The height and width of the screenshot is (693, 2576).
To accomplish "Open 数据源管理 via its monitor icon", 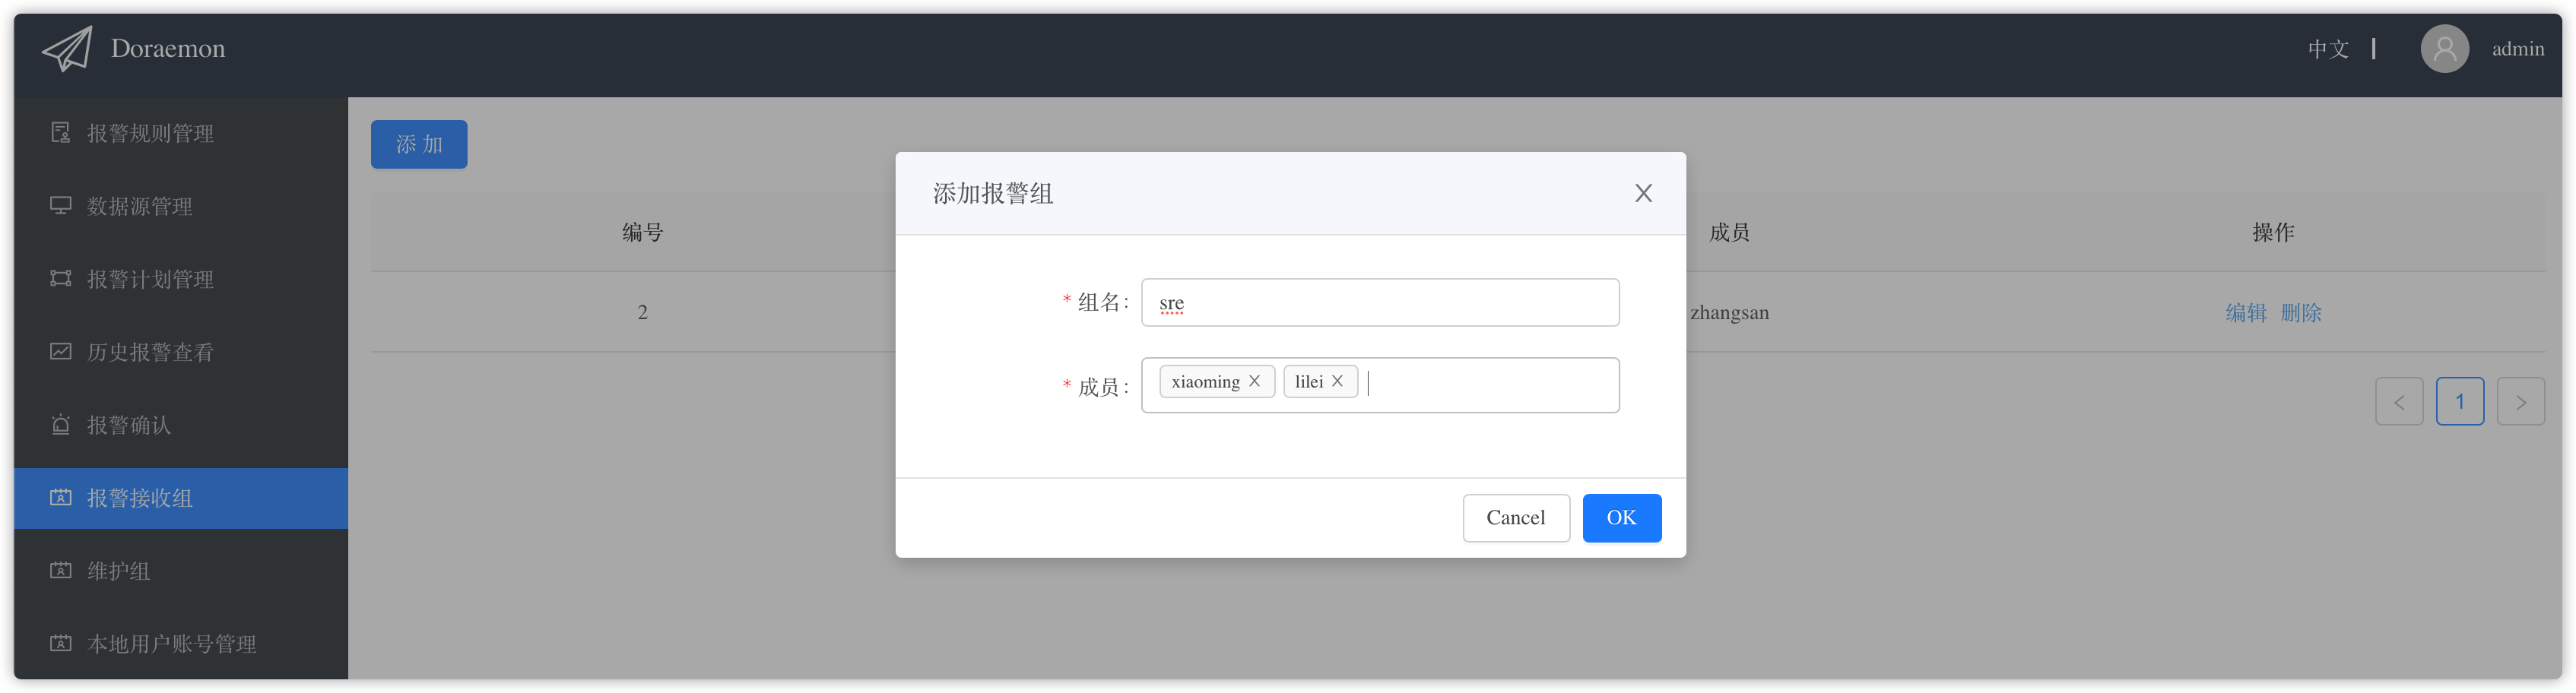I will [x=60, y=205].
